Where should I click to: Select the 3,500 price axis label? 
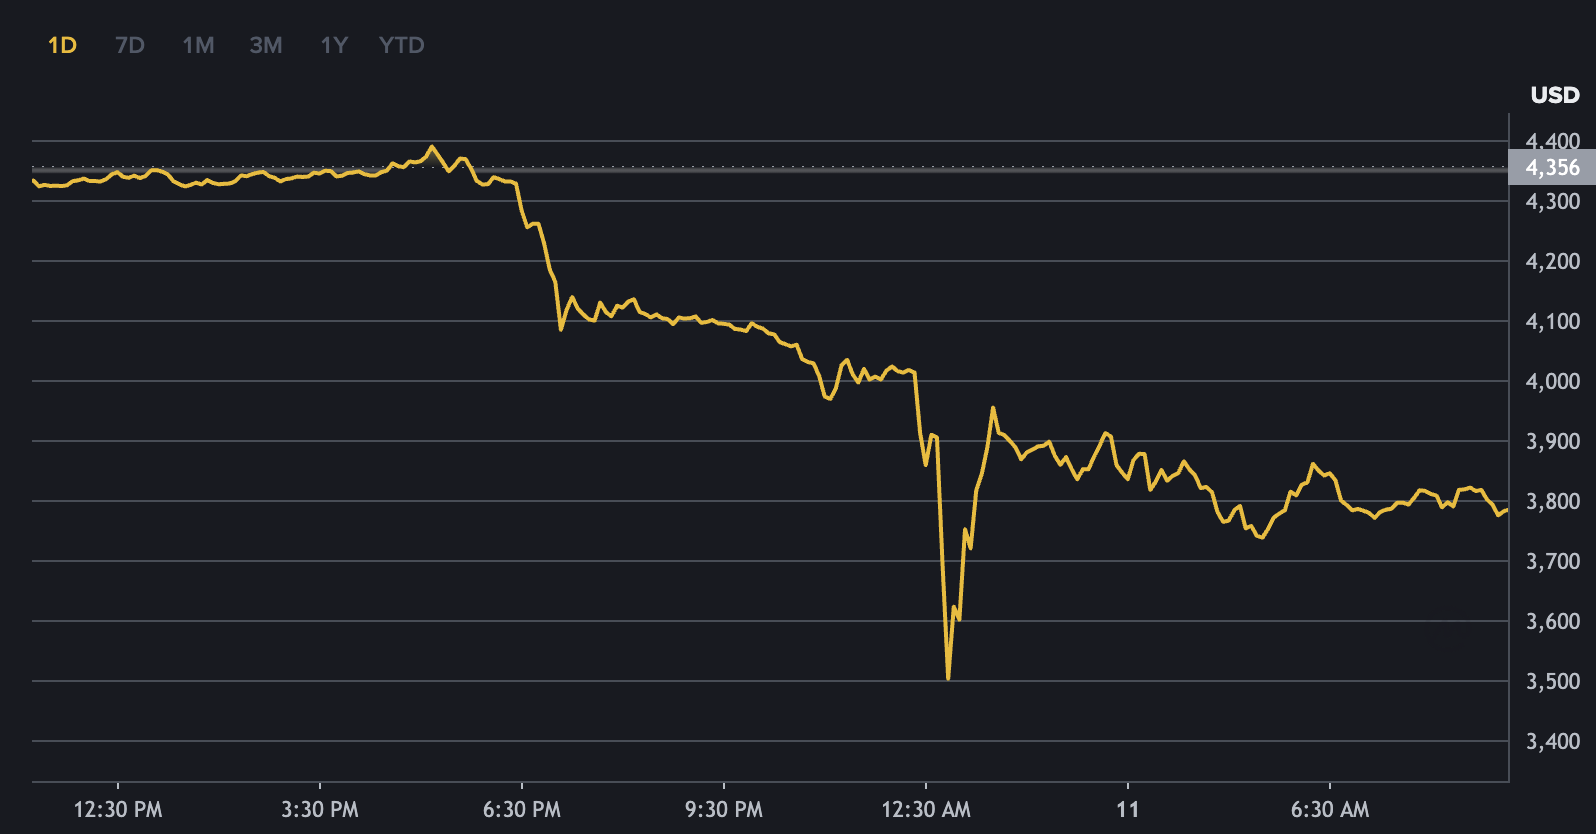click(1553, 681)
